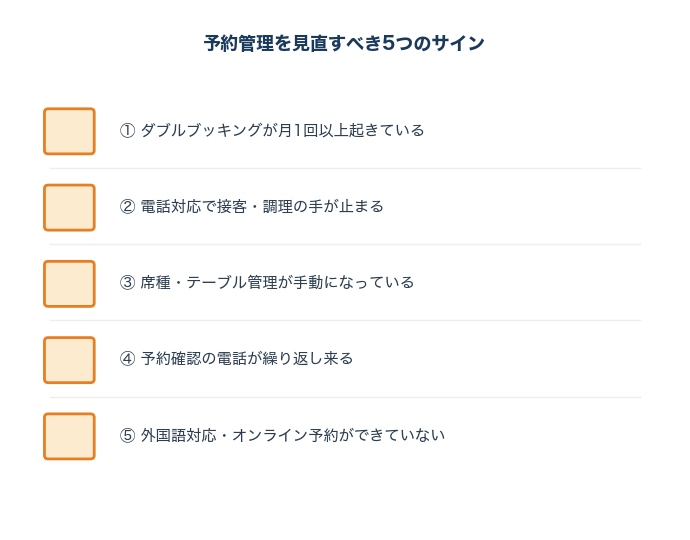Click the circled number ① marker
Viewport: 690px width, 540px height.
[x=127, y=131]
